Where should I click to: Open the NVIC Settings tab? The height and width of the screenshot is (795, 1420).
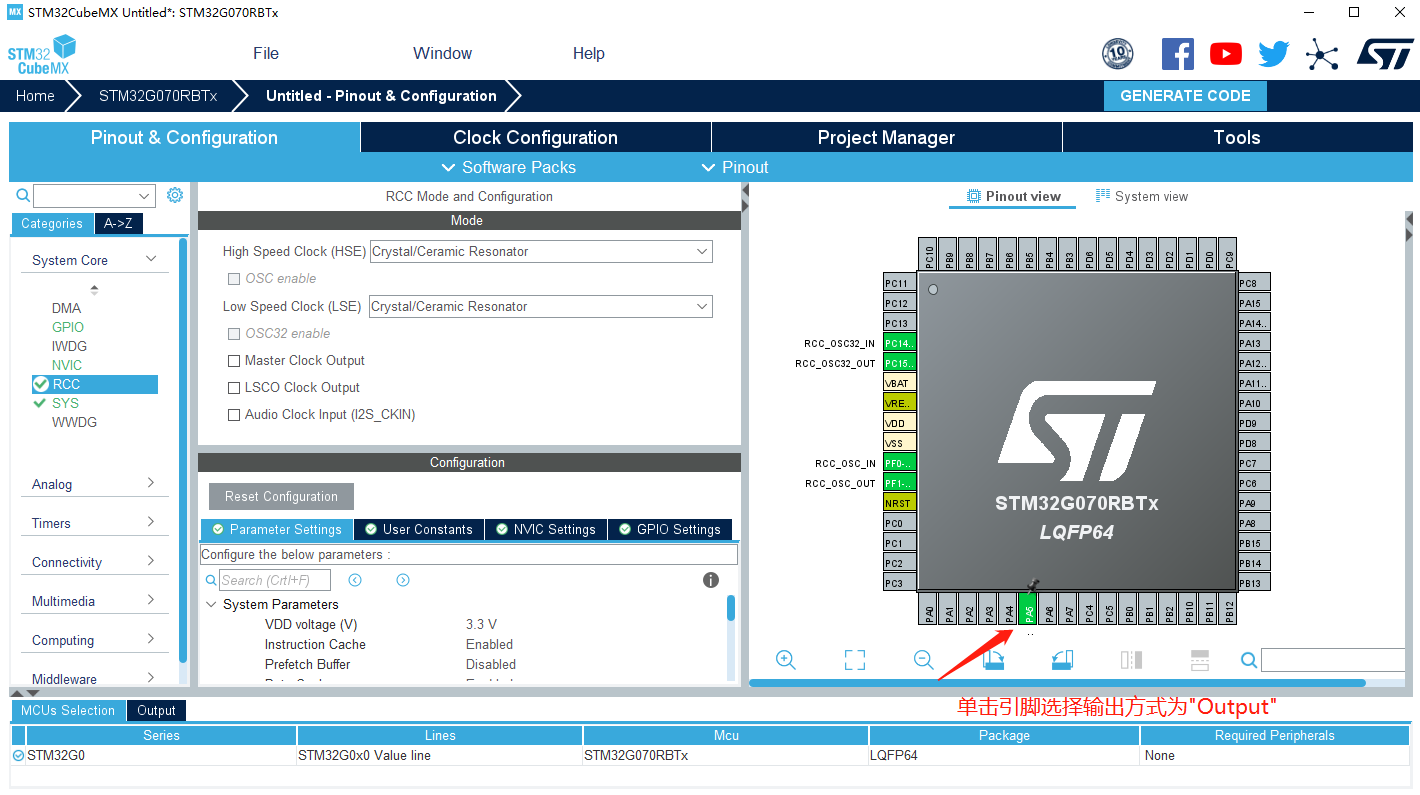coord(546,530)
